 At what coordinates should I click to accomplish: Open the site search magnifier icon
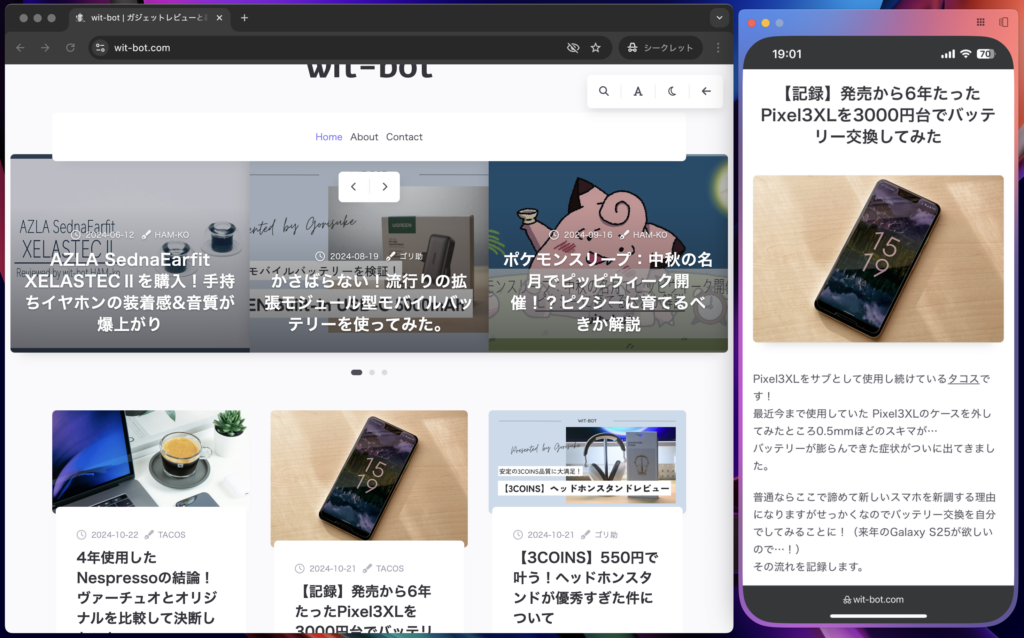(x=604, y=91)
